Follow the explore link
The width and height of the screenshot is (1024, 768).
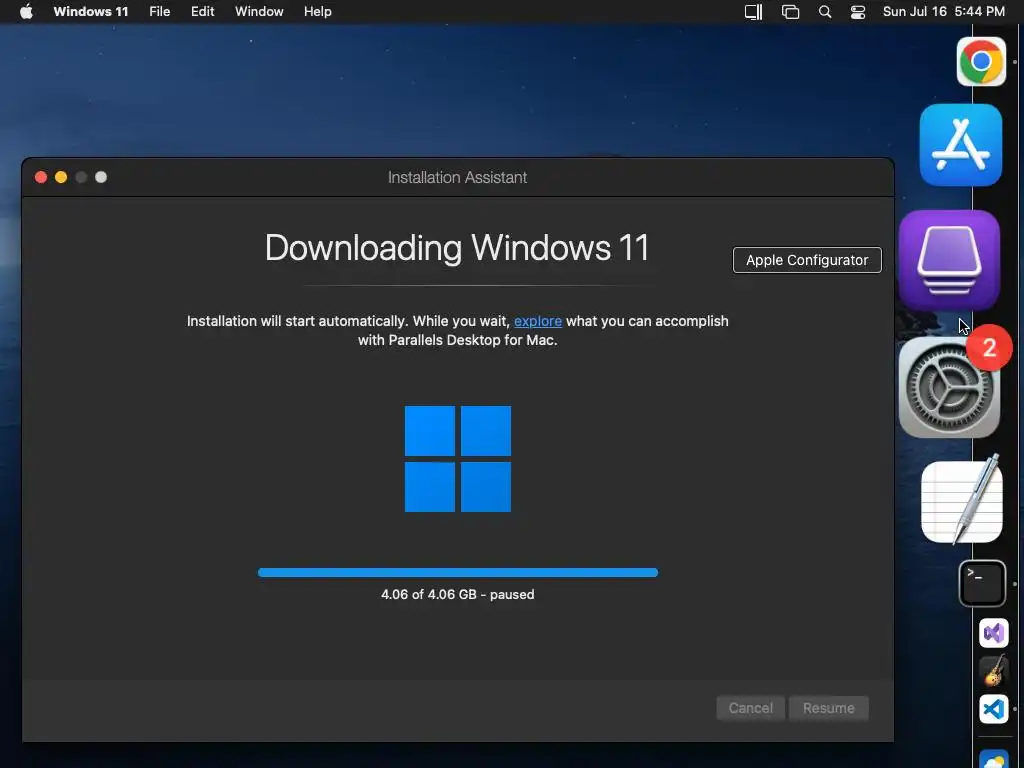537,321
